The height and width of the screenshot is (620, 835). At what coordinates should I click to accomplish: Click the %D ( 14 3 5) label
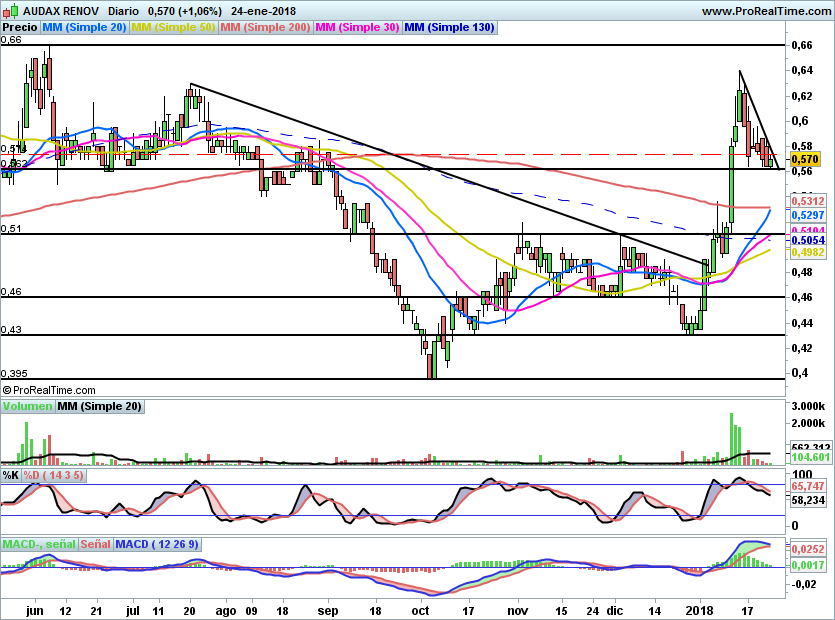pos(53,475)
